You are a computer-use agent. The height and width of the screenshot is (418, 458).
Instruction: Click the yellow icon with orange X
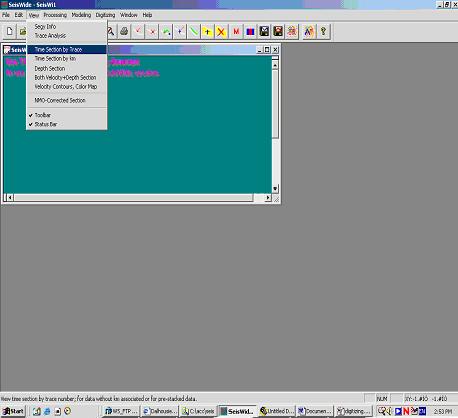coord(221,32)
